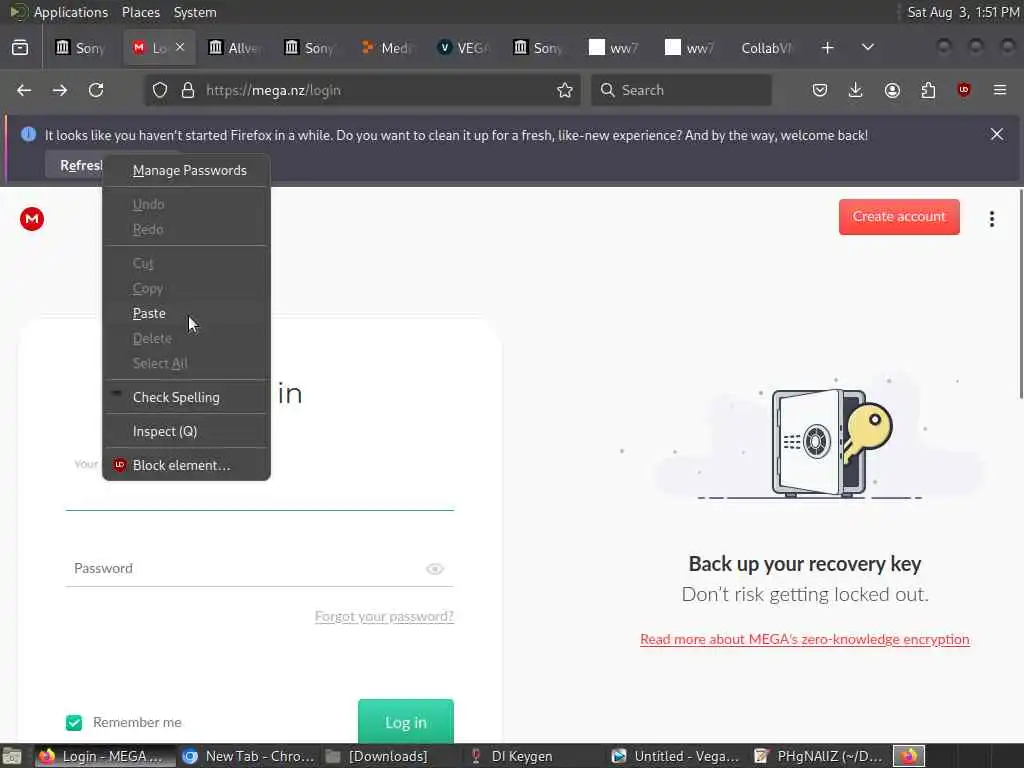The height and width of the screenshot is (768, 1024).
Task: Switch to New Tab Chrome taskbar window
Action: [248, 756]
